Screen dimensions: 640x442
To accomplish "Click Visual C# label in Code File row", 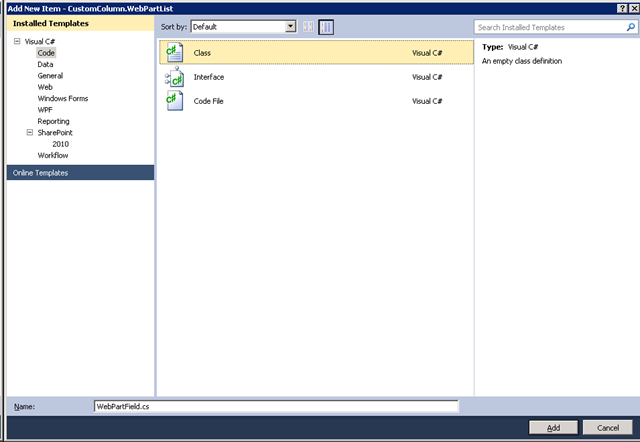I will click(x=427, y=101).
